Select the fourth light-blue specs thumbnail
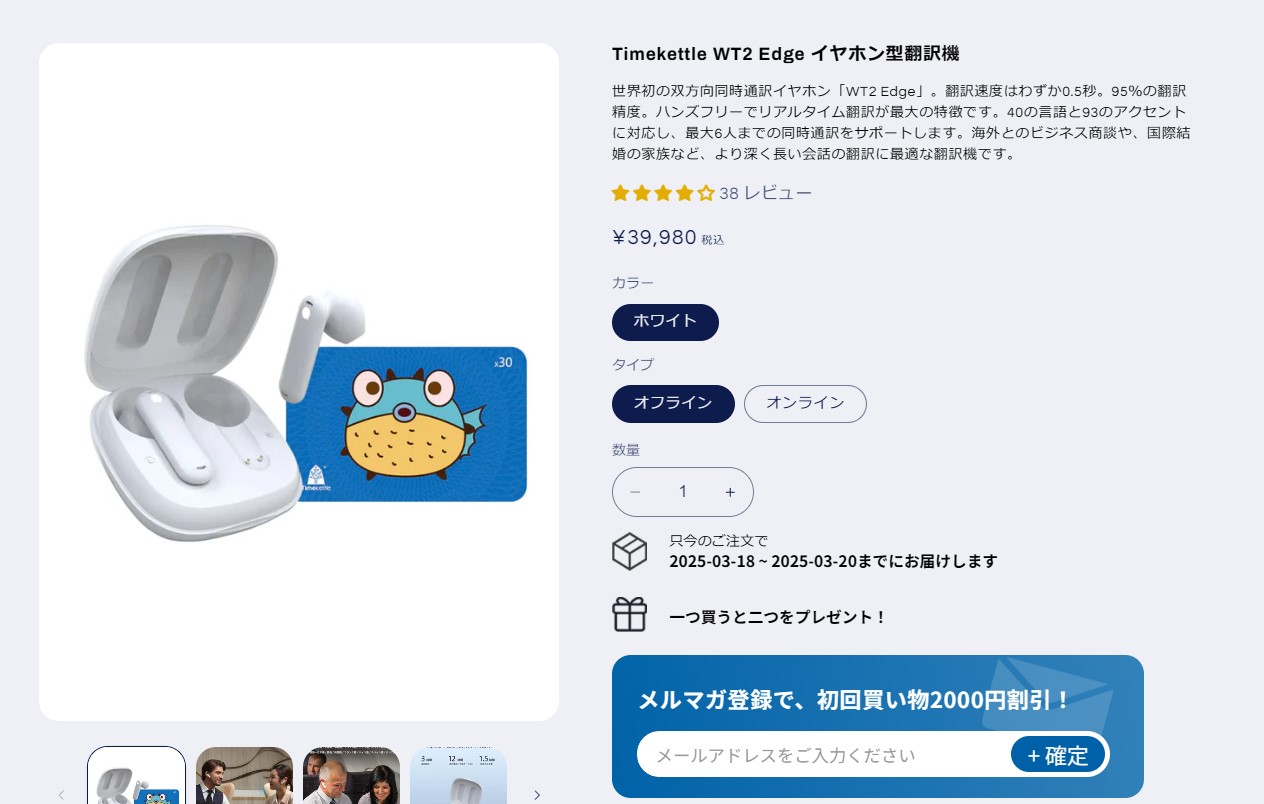This screenshot has width=1264, height=804. point(458,776)
